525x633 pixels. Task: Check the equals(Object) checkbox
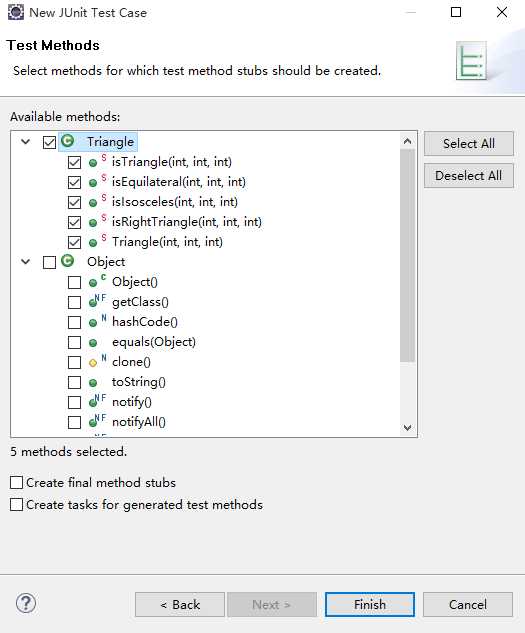[x=74, y=342]
